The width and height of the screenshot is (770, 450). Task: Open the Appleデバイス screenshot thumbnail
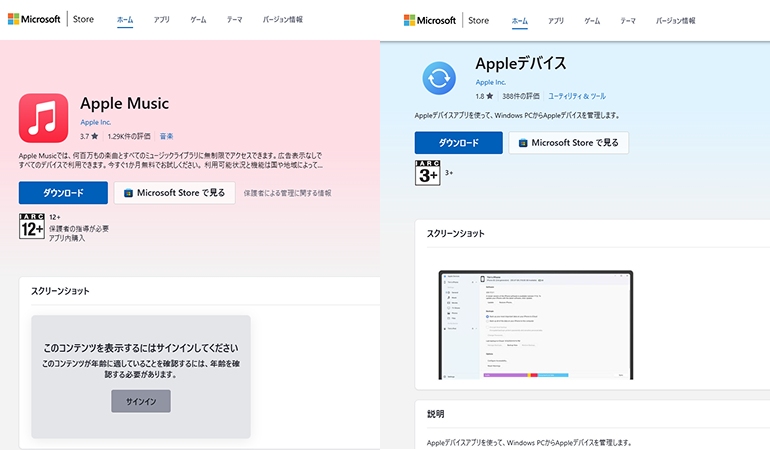click(x=536, y=325)
